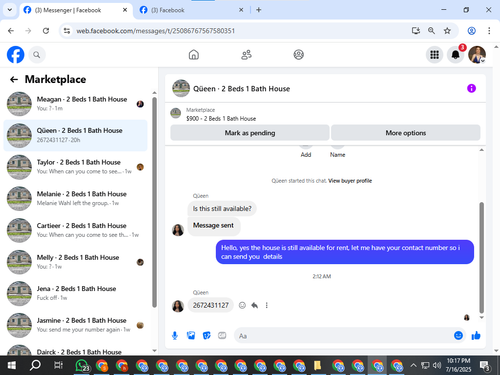This screenshot has height=375, width=500.
Task: Open Notifications bell
Action: click(x=456, y=55)
